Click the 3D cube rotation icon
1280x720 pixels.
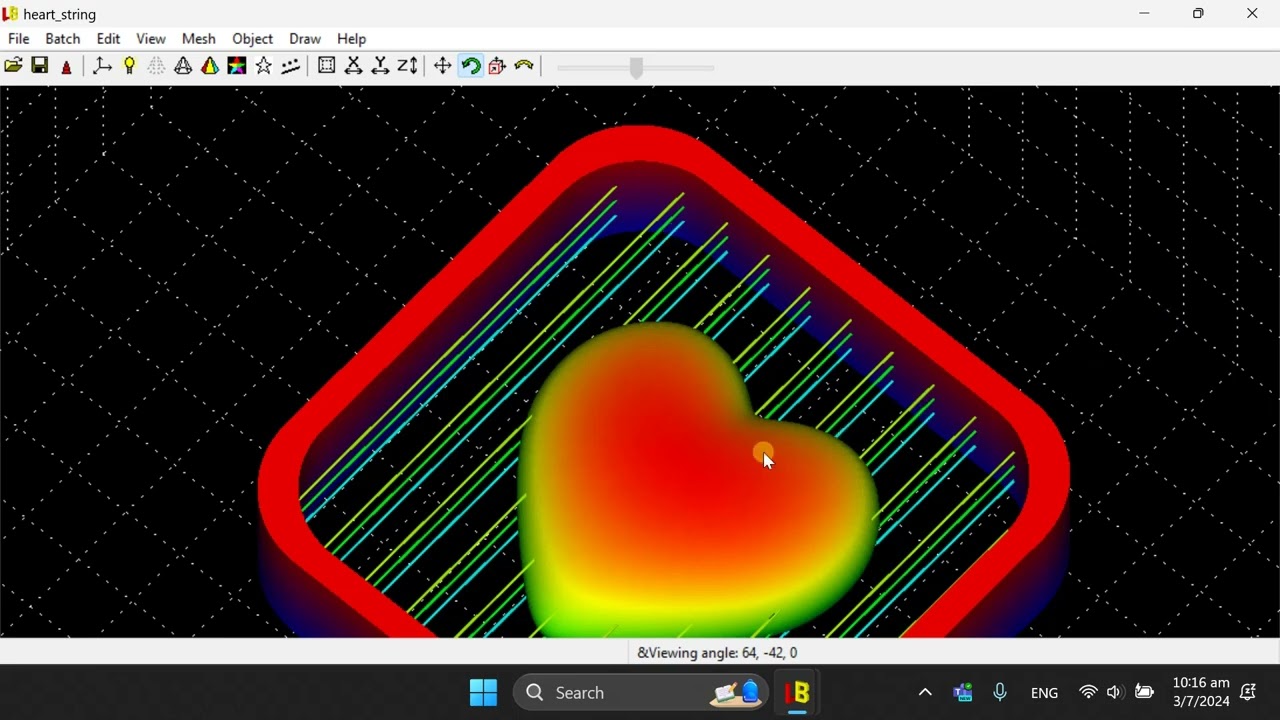click(x=497, y=66)
